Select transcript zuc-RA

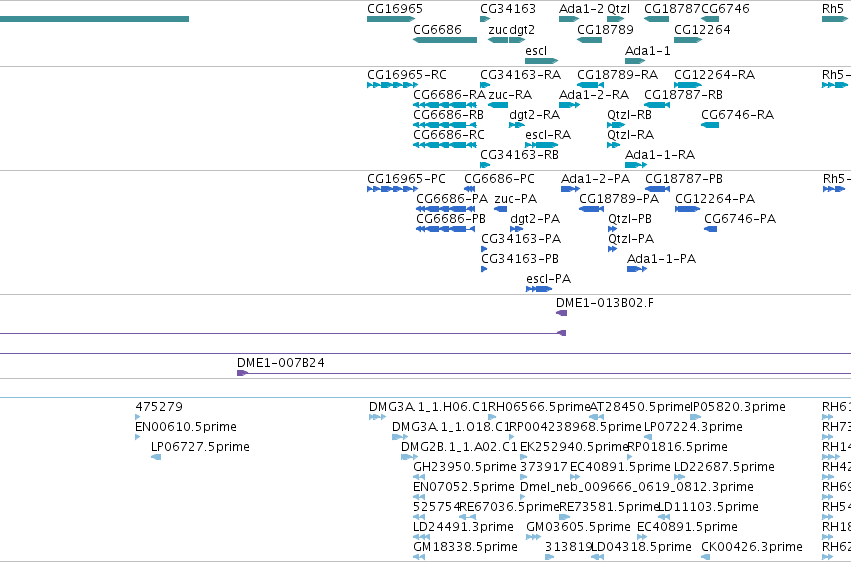(x=498, y=105)
